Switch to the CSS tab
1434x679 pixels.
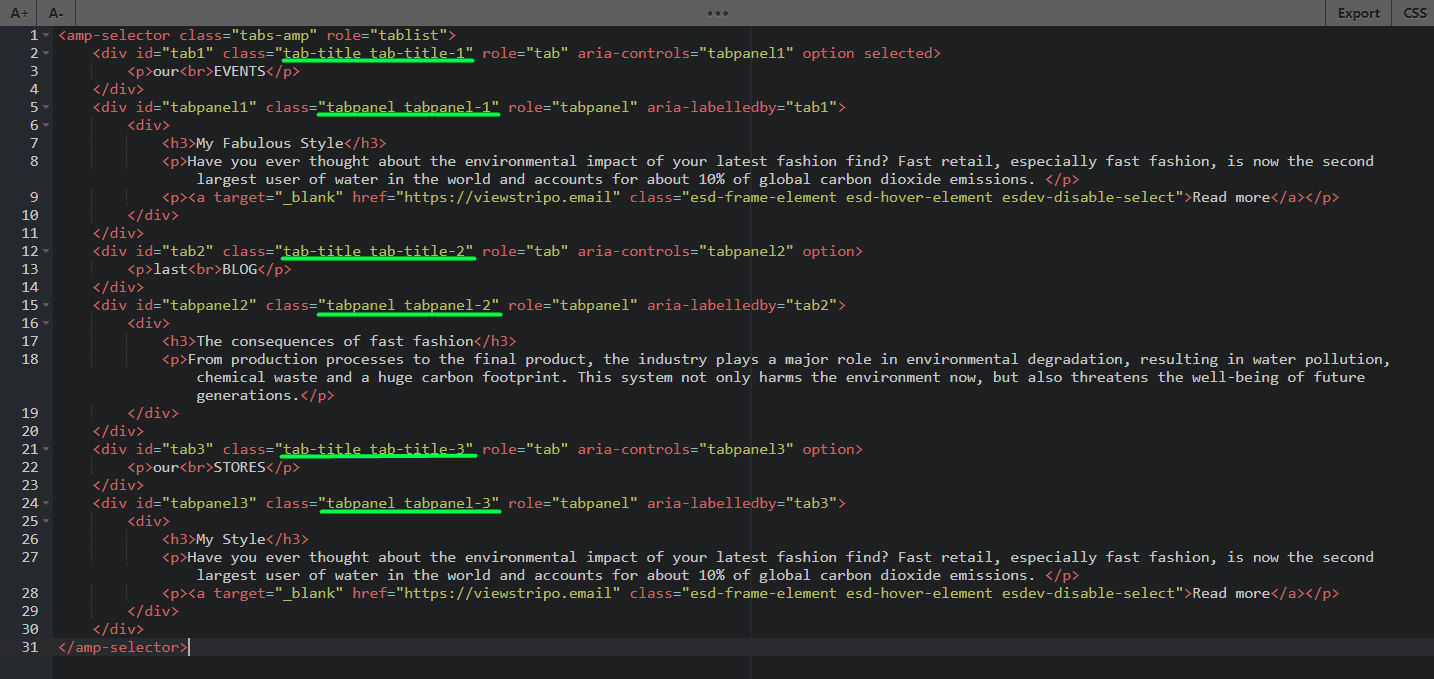coord(1415,13)
